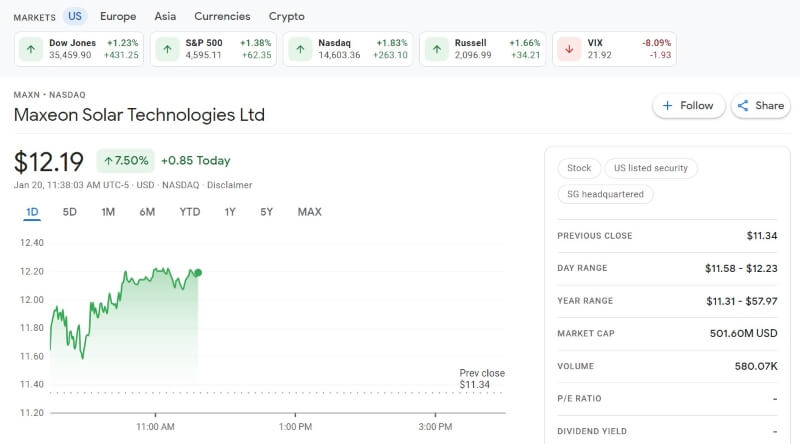Open the VIX index name
800x444 pixels.
point(595,43)
